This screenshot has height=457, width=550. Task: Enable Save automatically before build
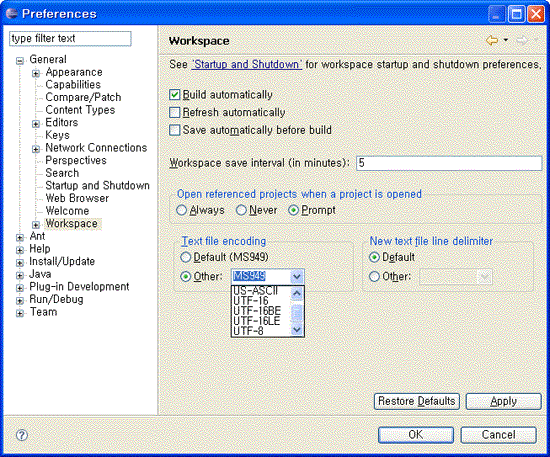[x=174, y=130]
